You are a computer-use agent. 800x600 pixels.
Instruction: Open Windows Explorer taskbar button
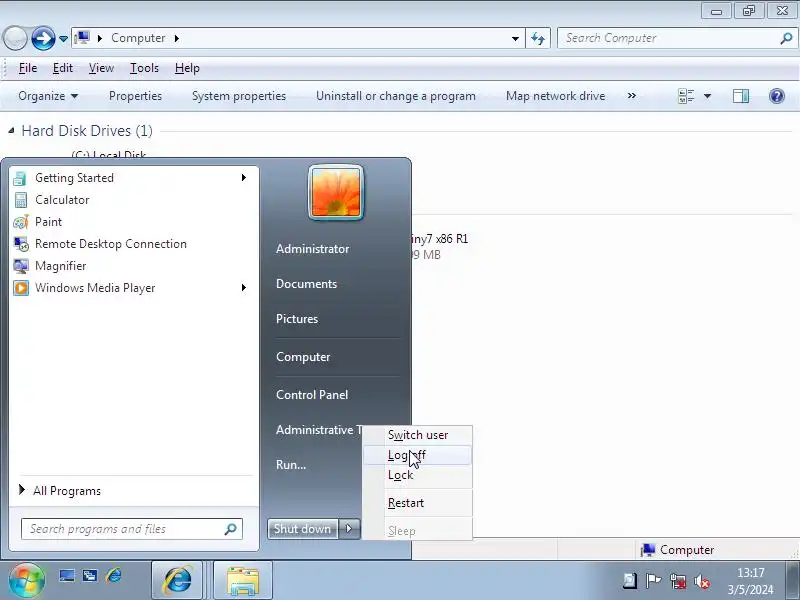point(243,580)
